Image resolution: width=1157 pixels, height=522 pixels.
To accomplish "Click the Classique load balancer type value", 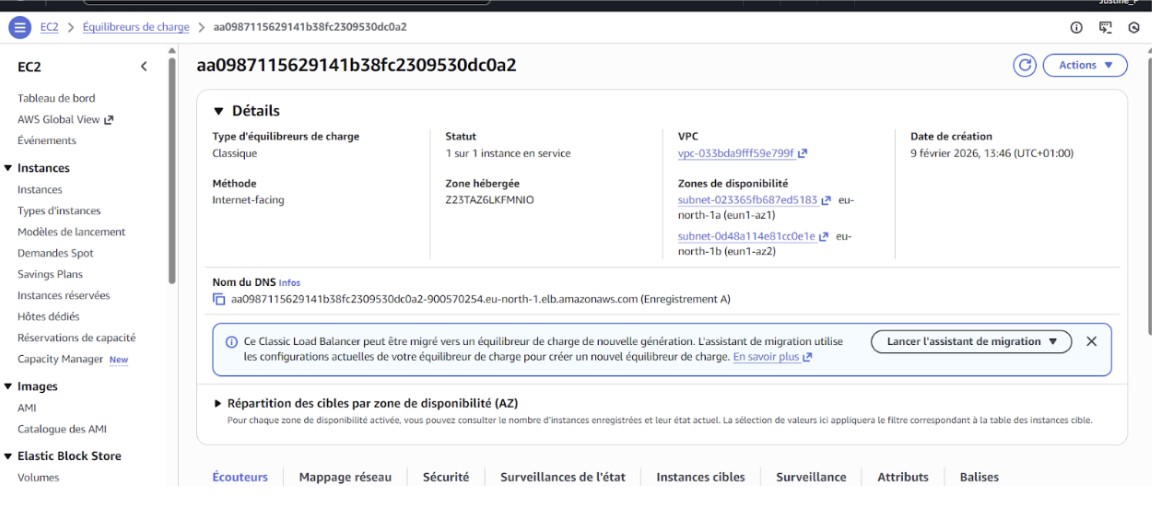I will tap(235, 154).
